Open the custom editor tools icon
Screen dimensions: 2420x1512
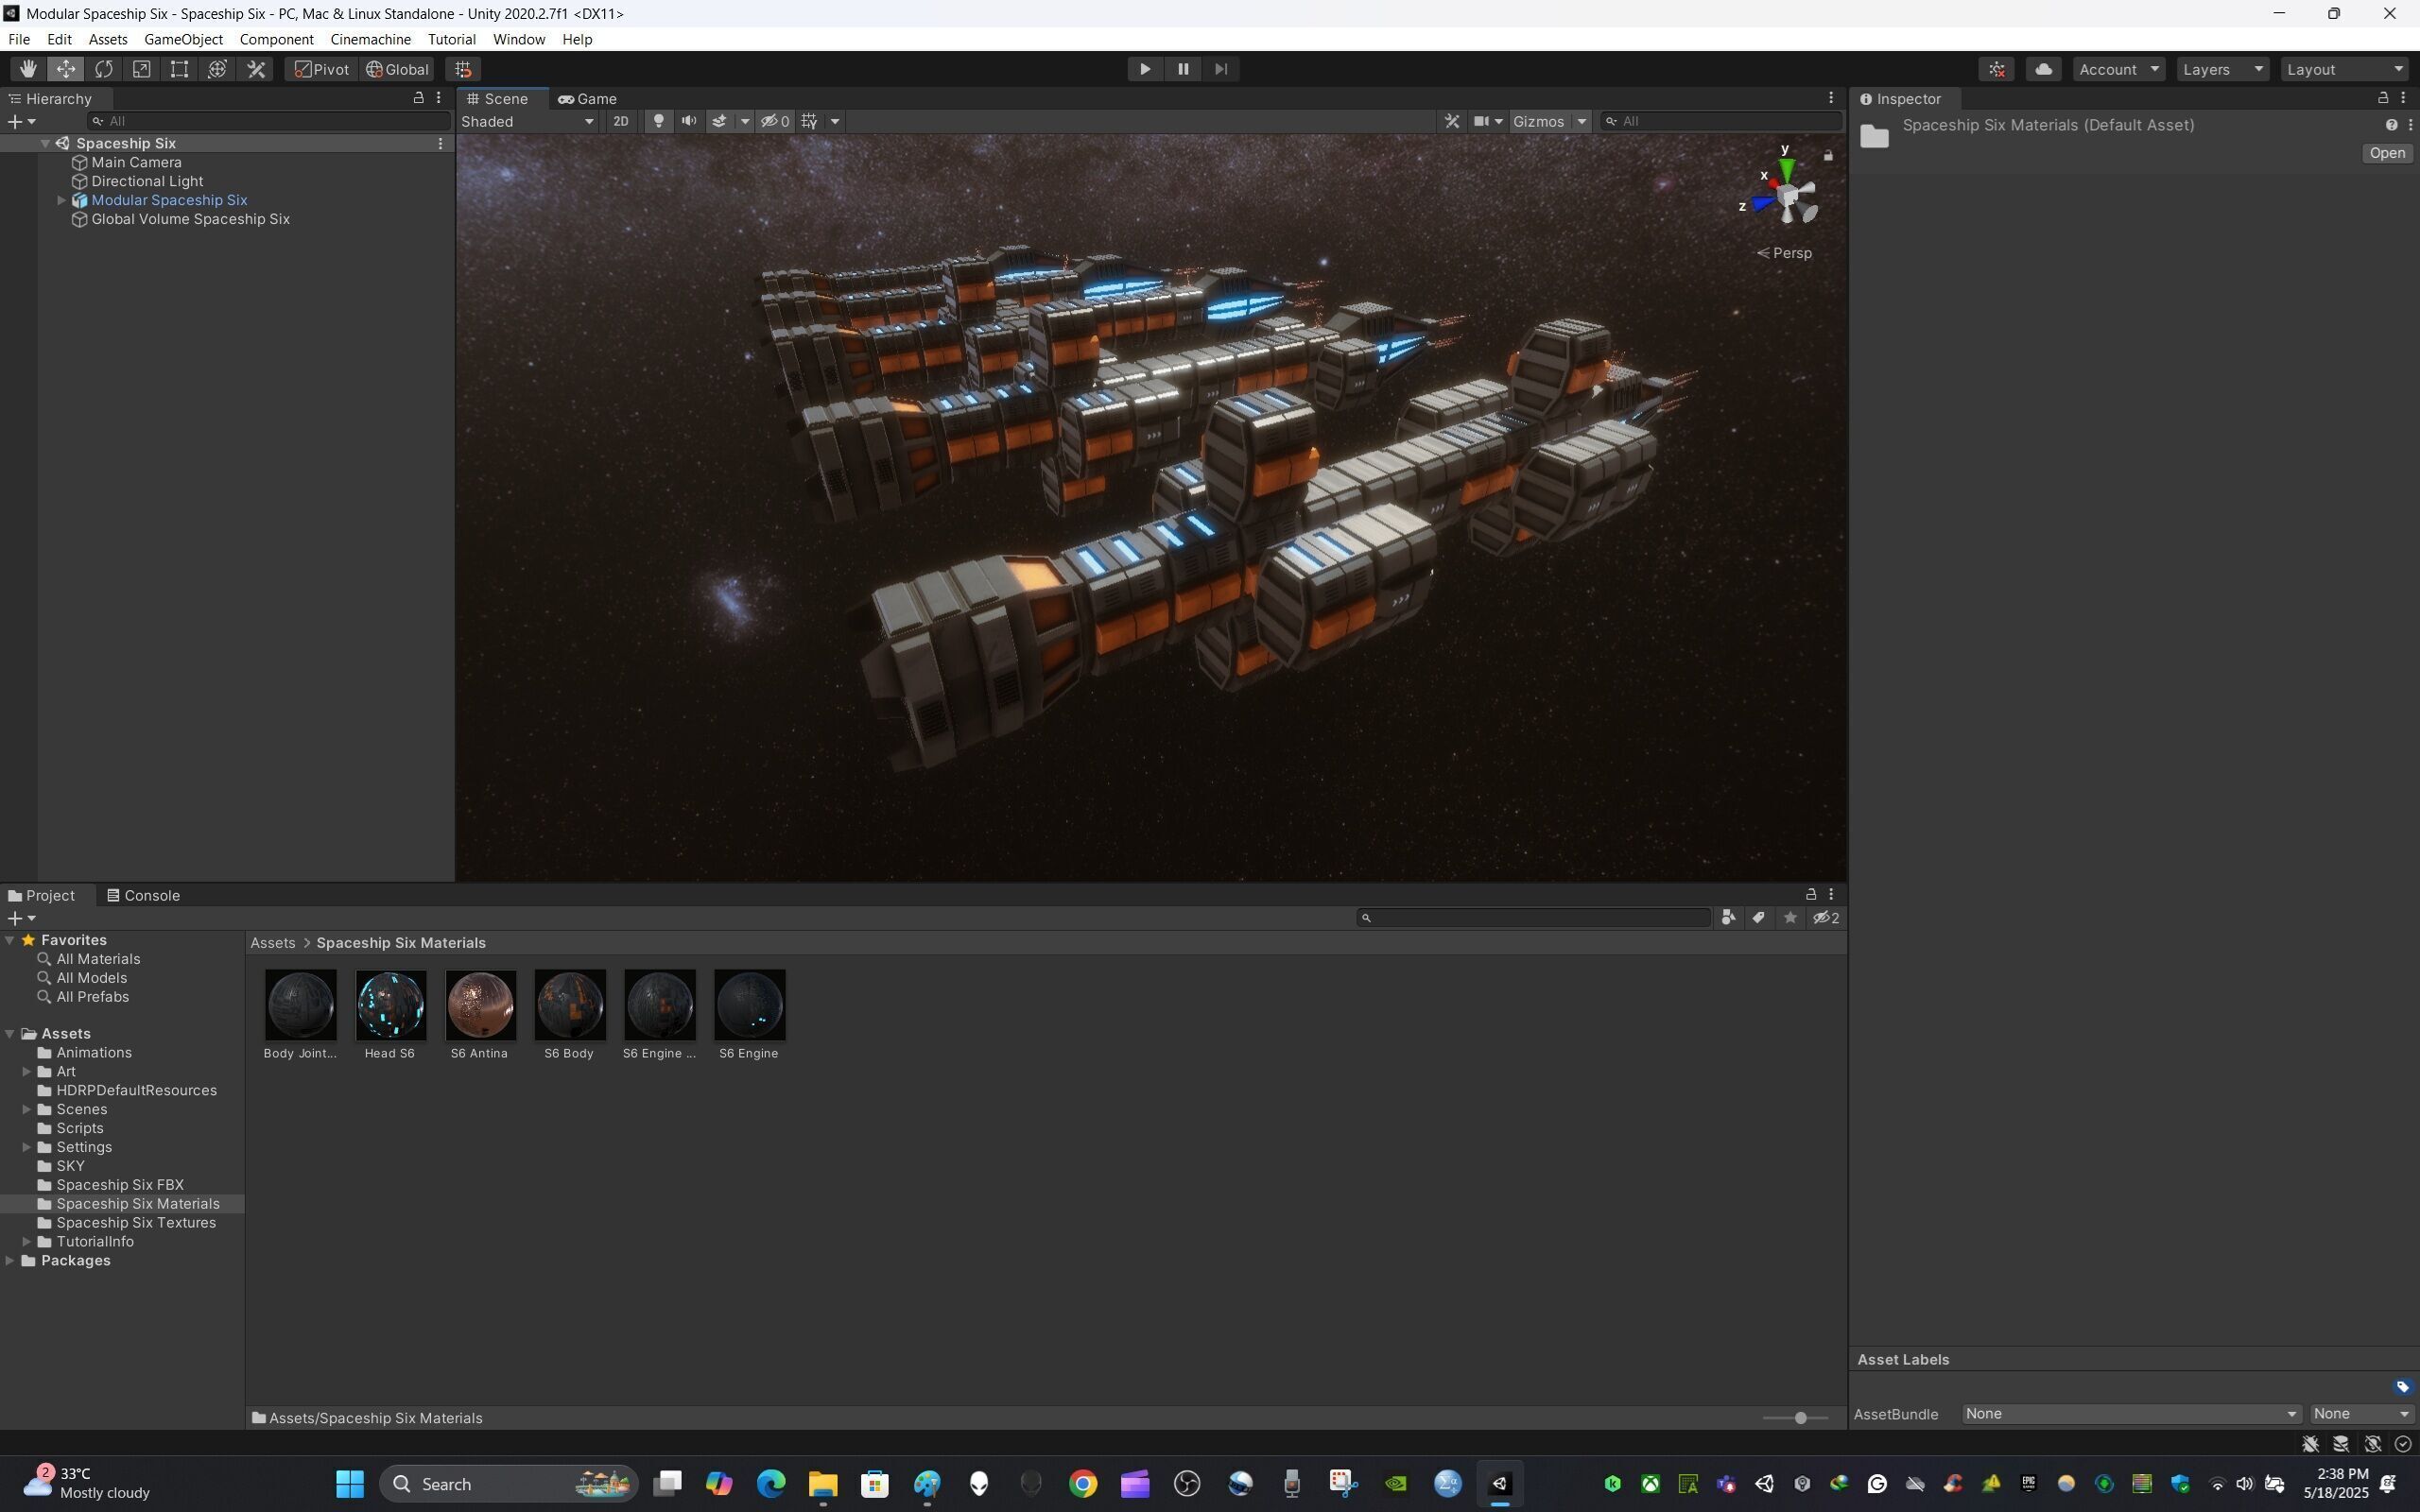[x=256, y=69]
